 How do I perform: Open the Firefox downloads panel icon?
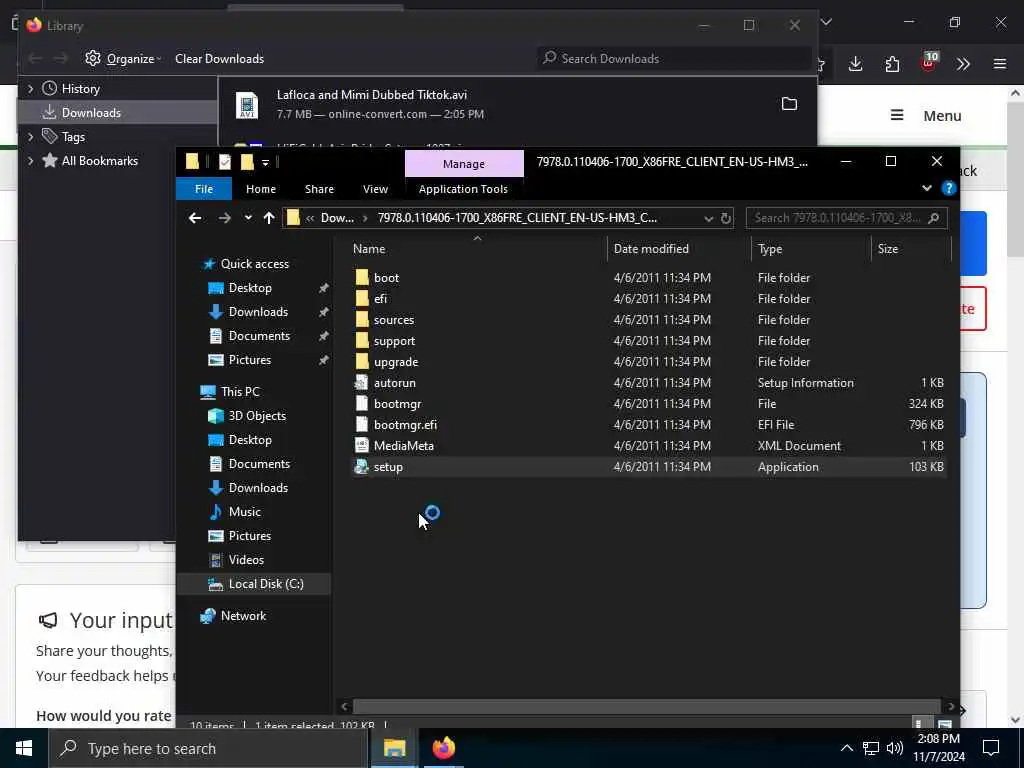coord(856,64)
